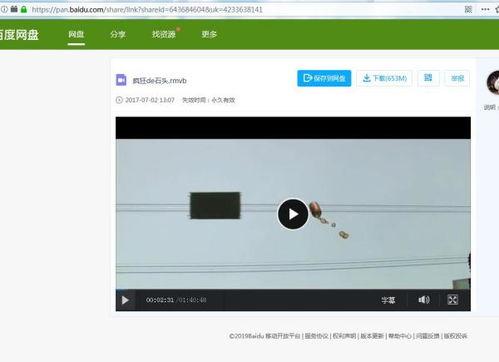Image resolution: width=499 pixels, height=362 pixels.
Task: Mute the video with the speaker icon
Action: (424, 300)
